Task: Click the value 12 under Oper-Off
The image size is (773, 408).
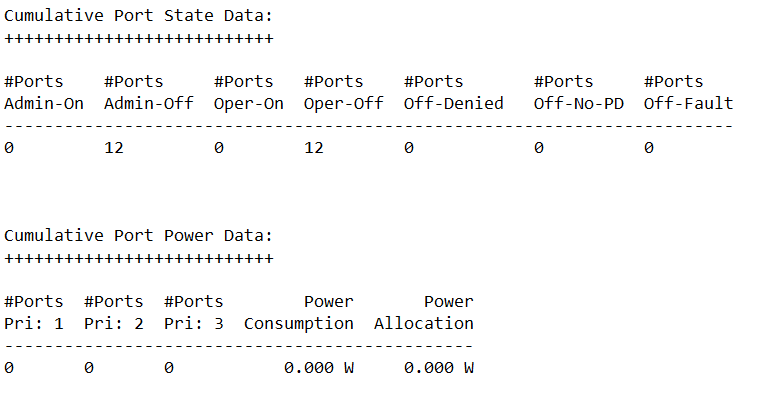Action: (314, 148)
